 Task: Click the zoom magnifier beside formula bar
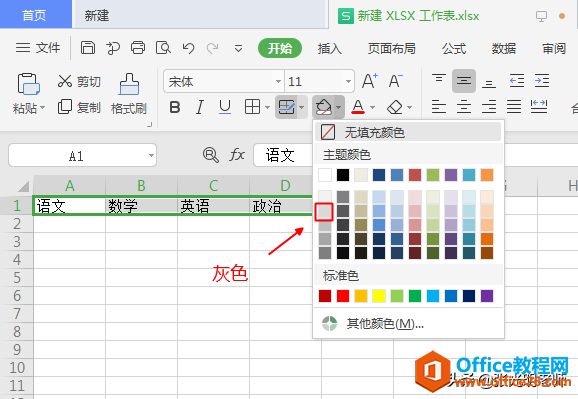click(211, 155)
